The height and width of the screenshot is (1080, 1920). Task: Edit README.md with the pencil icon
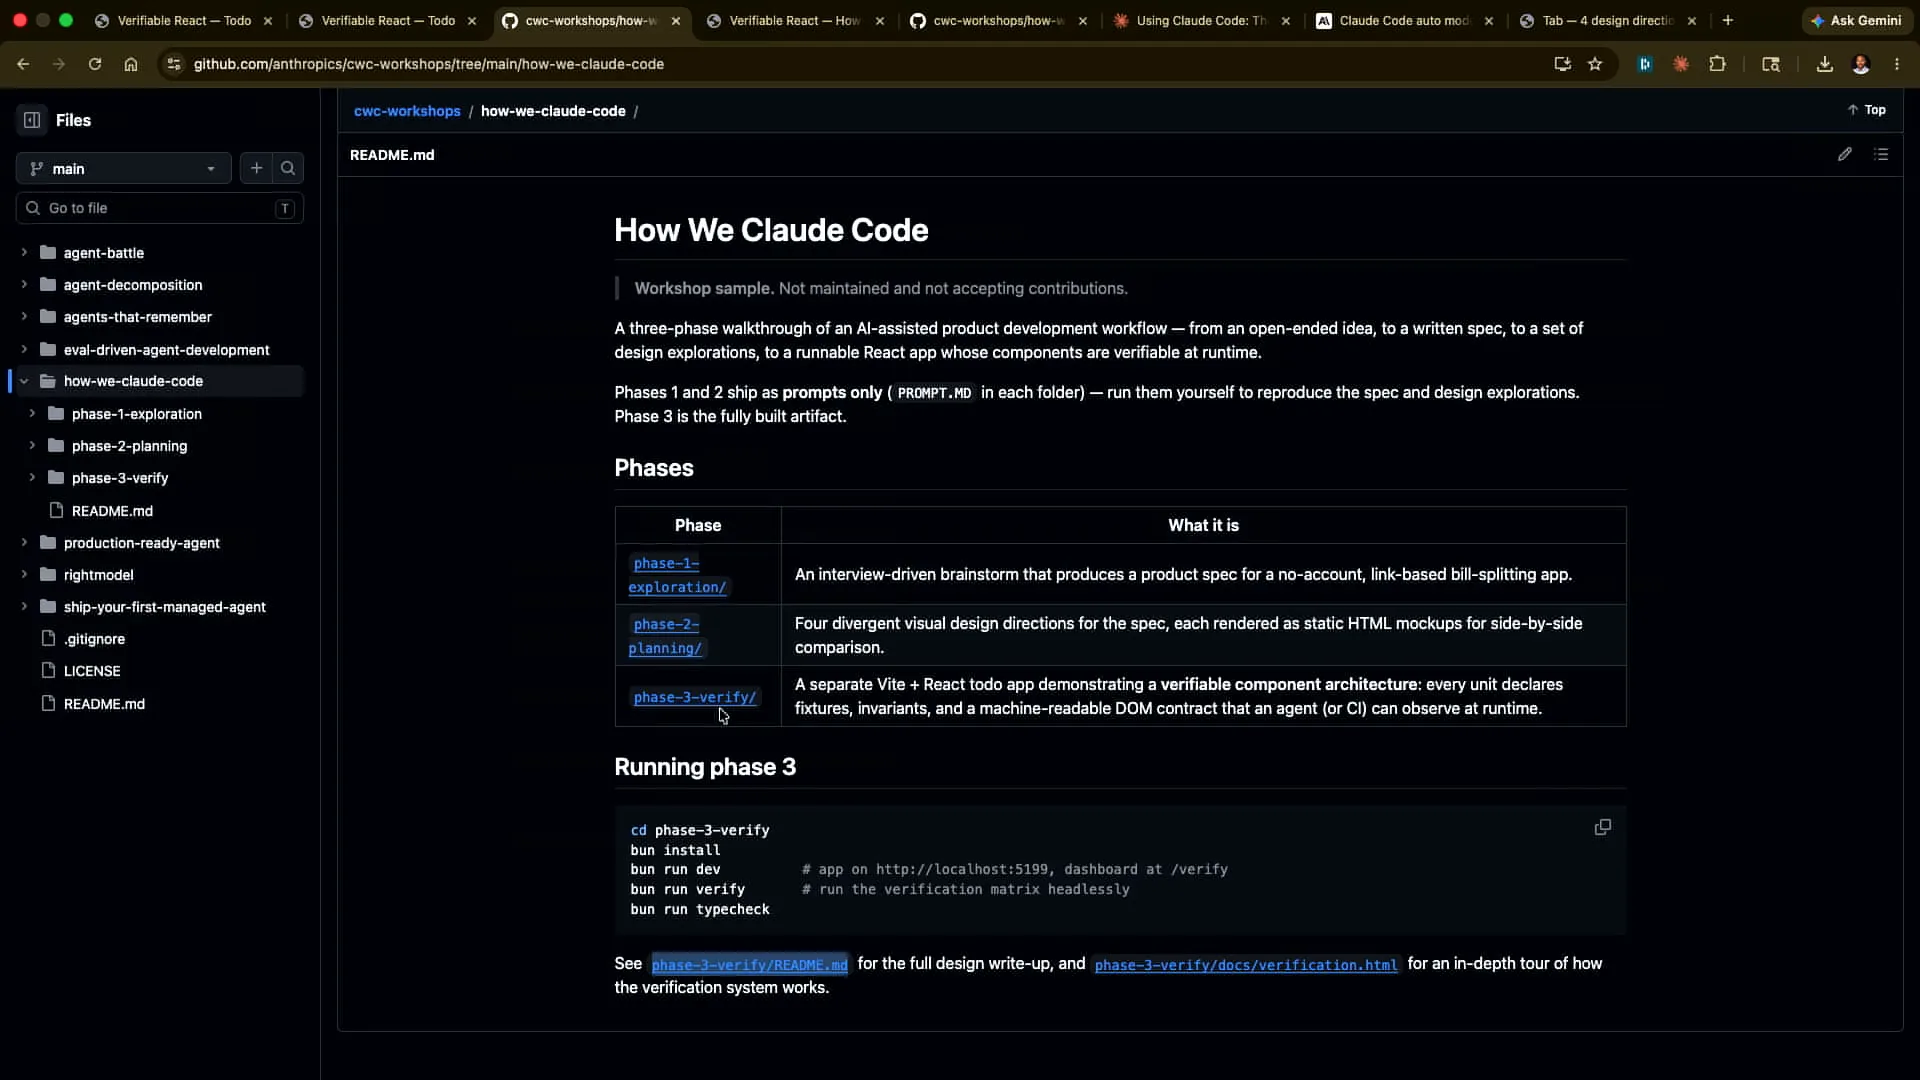[1844, 155]
